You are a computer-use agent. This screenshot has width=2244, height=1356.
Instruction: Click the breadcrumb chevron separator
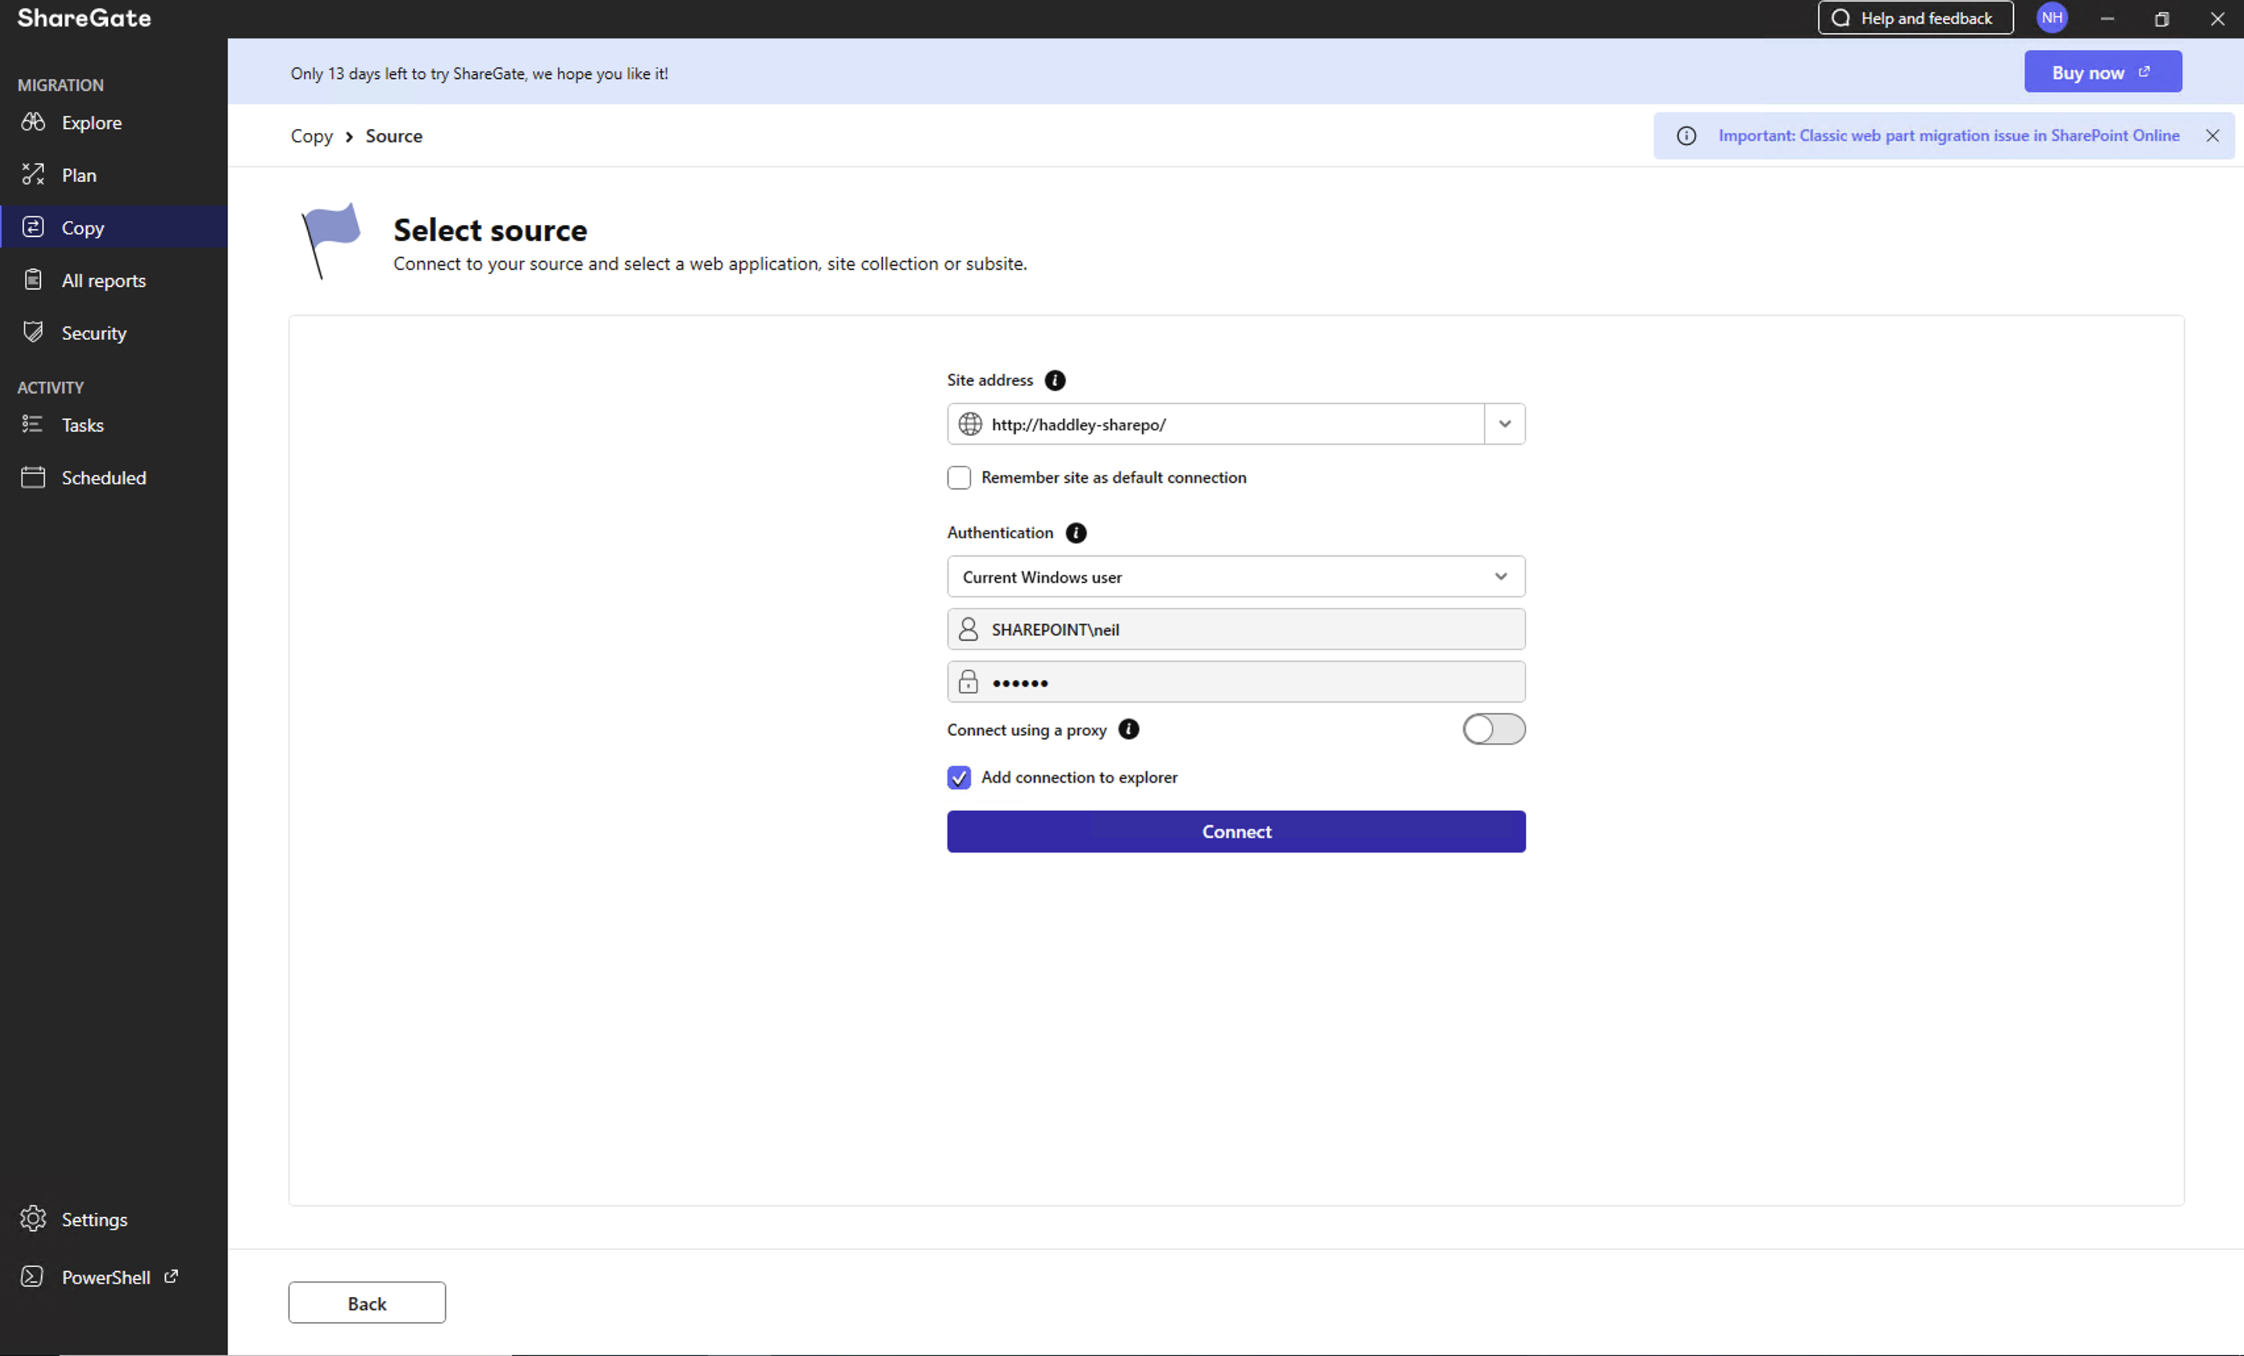click(349, 137)
